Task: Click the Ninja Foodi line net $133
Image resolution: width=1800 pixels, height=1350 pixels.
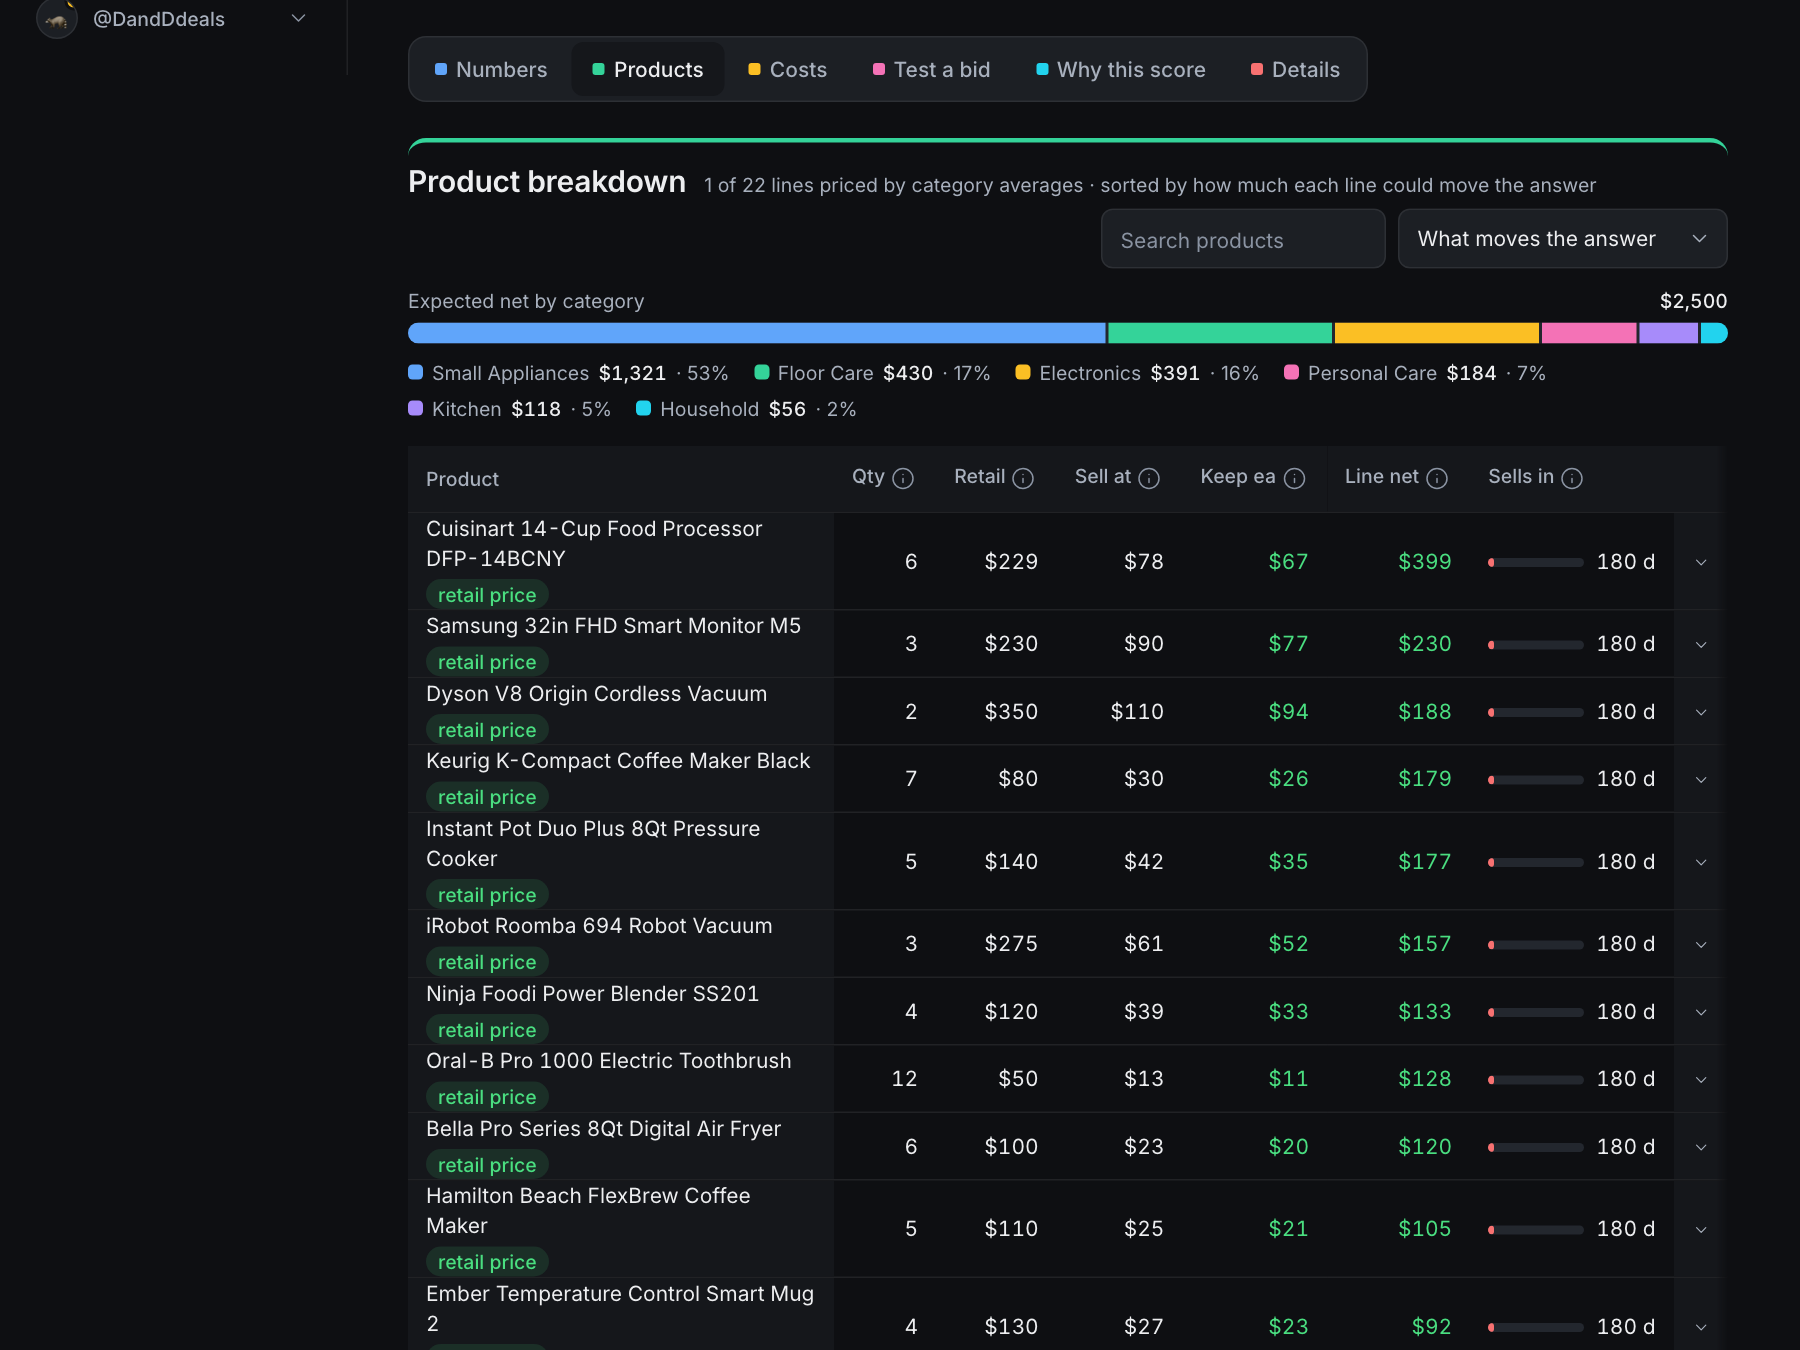Action: (1424, 1012)
